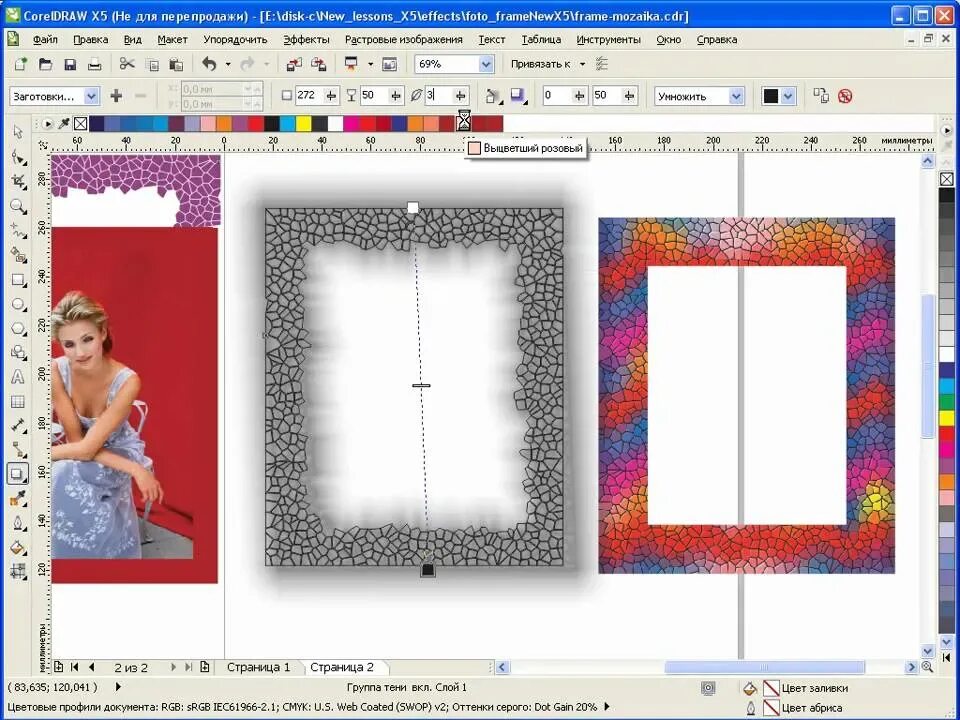Click the no-color X swatch in document palette
The width and height of the screenshot is (960, 720).
pos(80,124)
